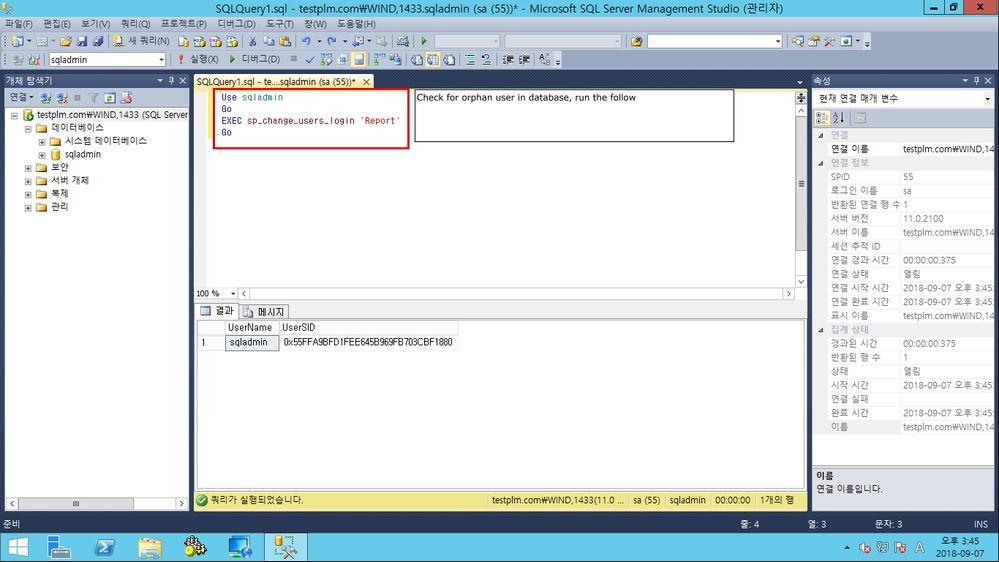Screen dimensions: 999x562
Task: Click the Object Explorer horizontal scrollbar thumb
Action: (76, 503)
